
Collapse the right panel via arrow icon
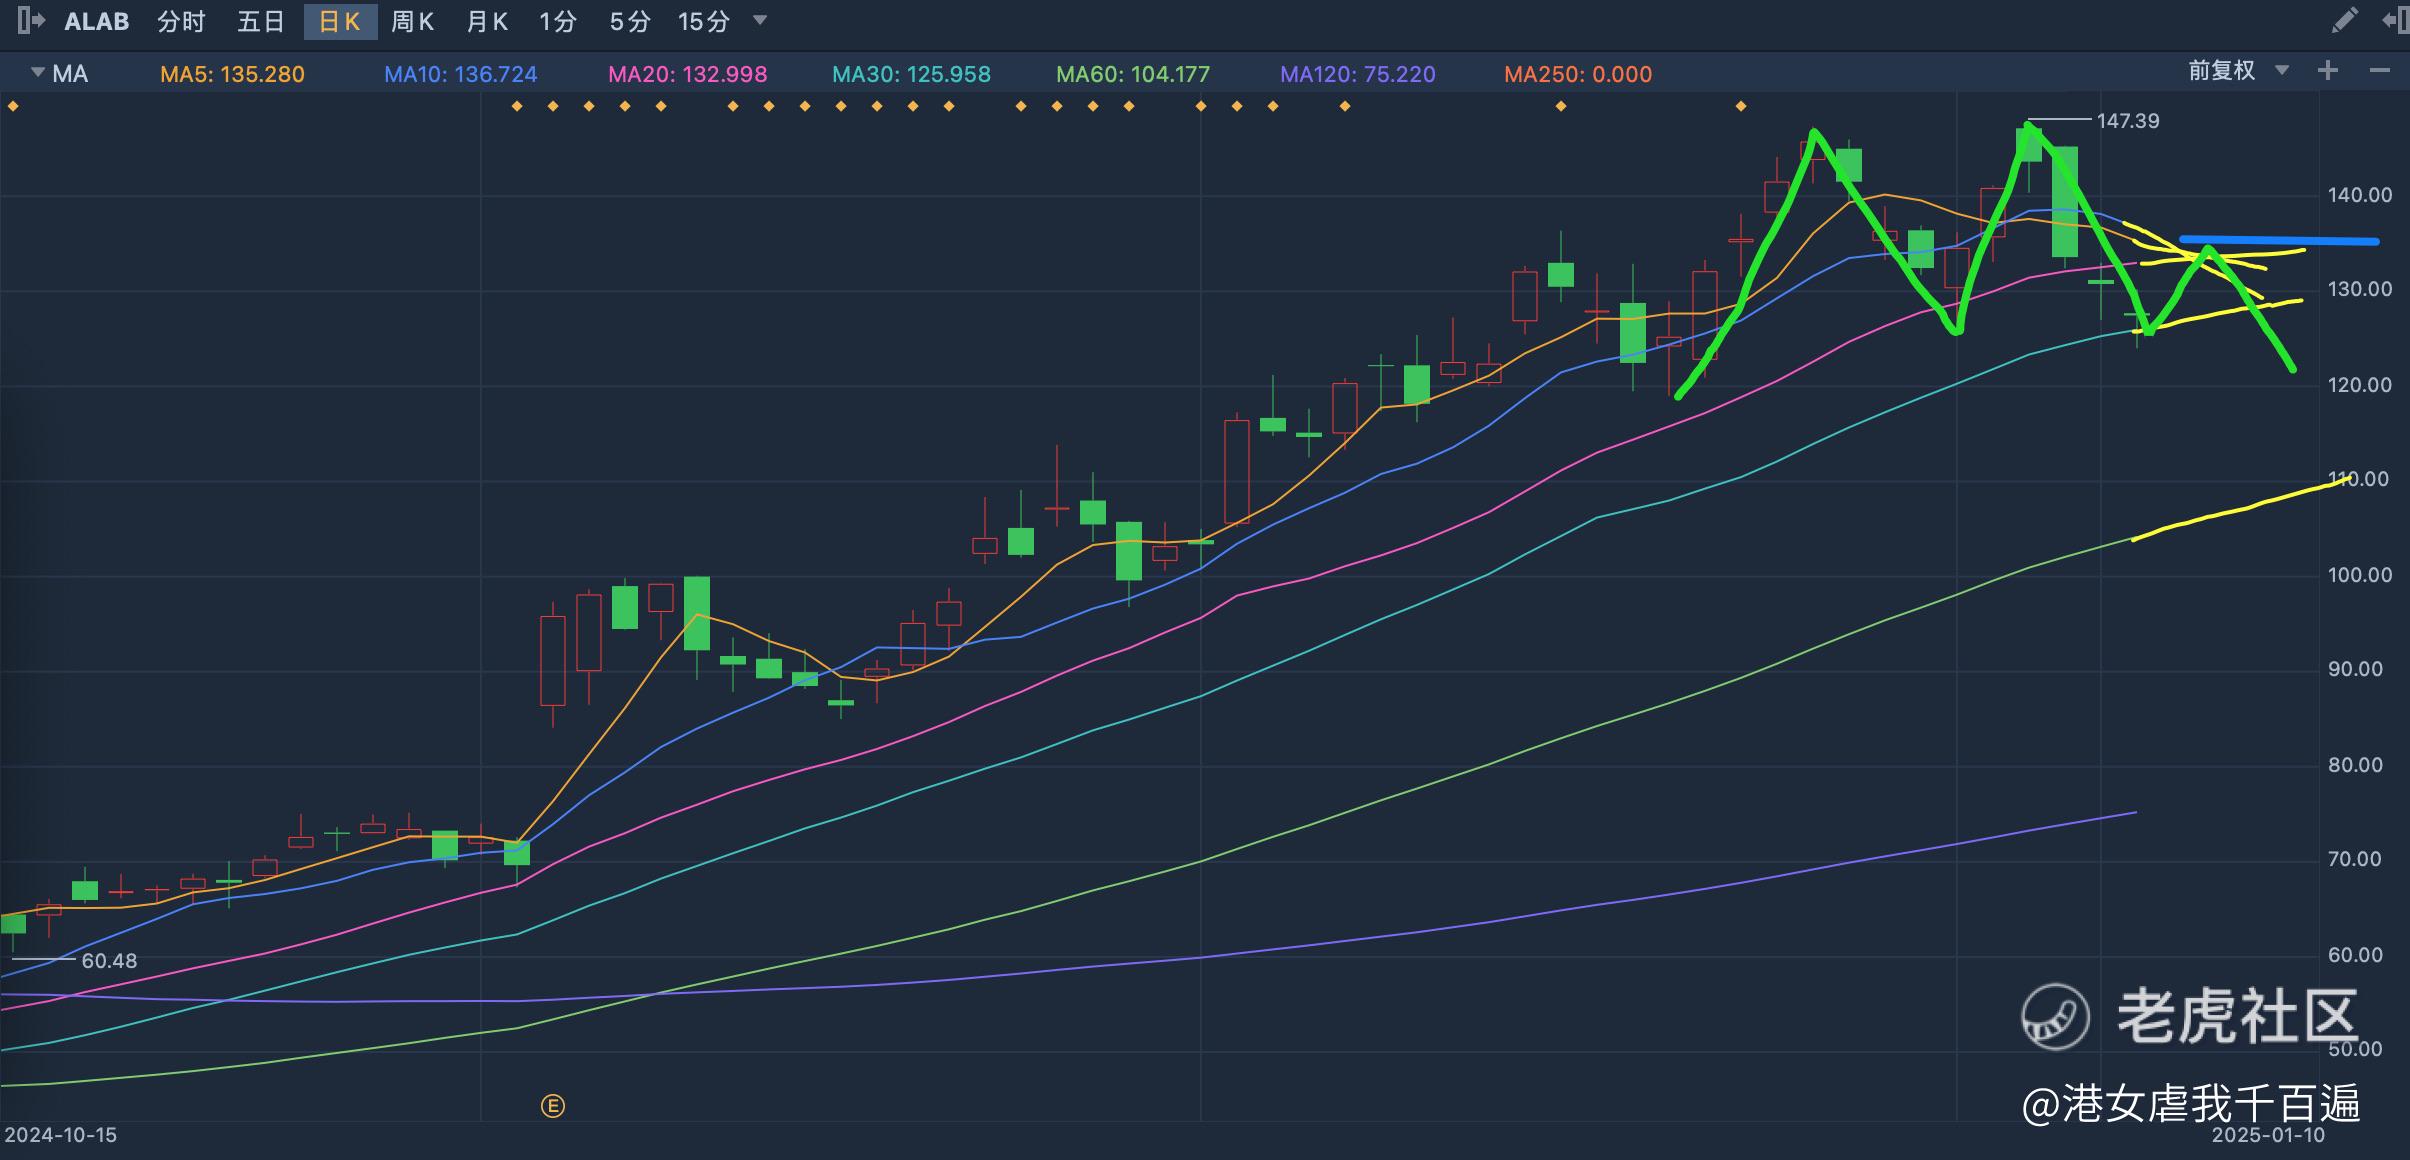pyautogui.click(x=2396, y=21)
